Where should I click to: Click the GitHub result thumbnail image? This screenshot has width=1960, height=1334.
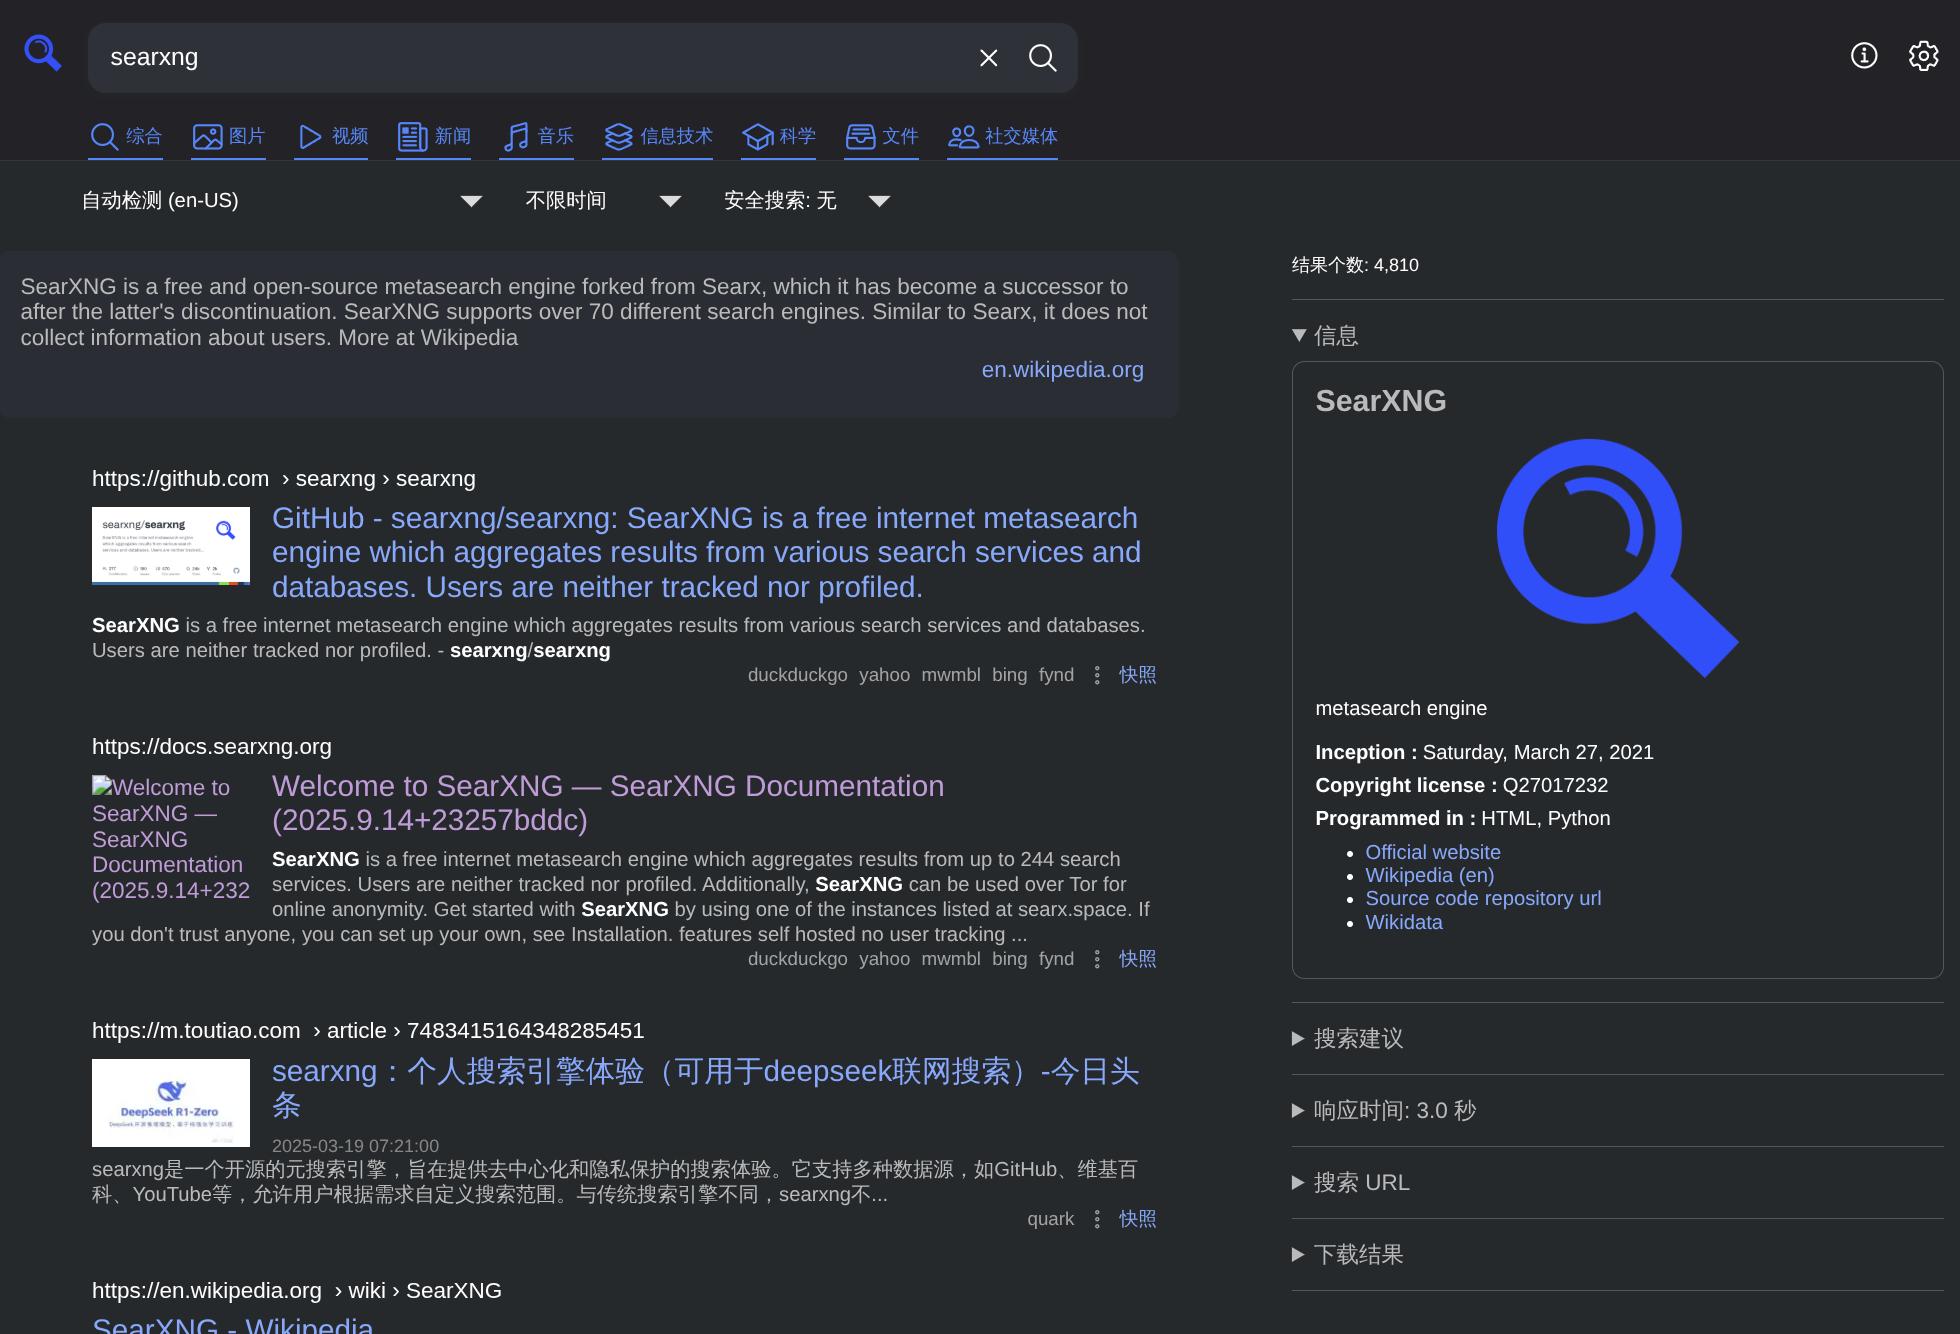coord(171,546)
